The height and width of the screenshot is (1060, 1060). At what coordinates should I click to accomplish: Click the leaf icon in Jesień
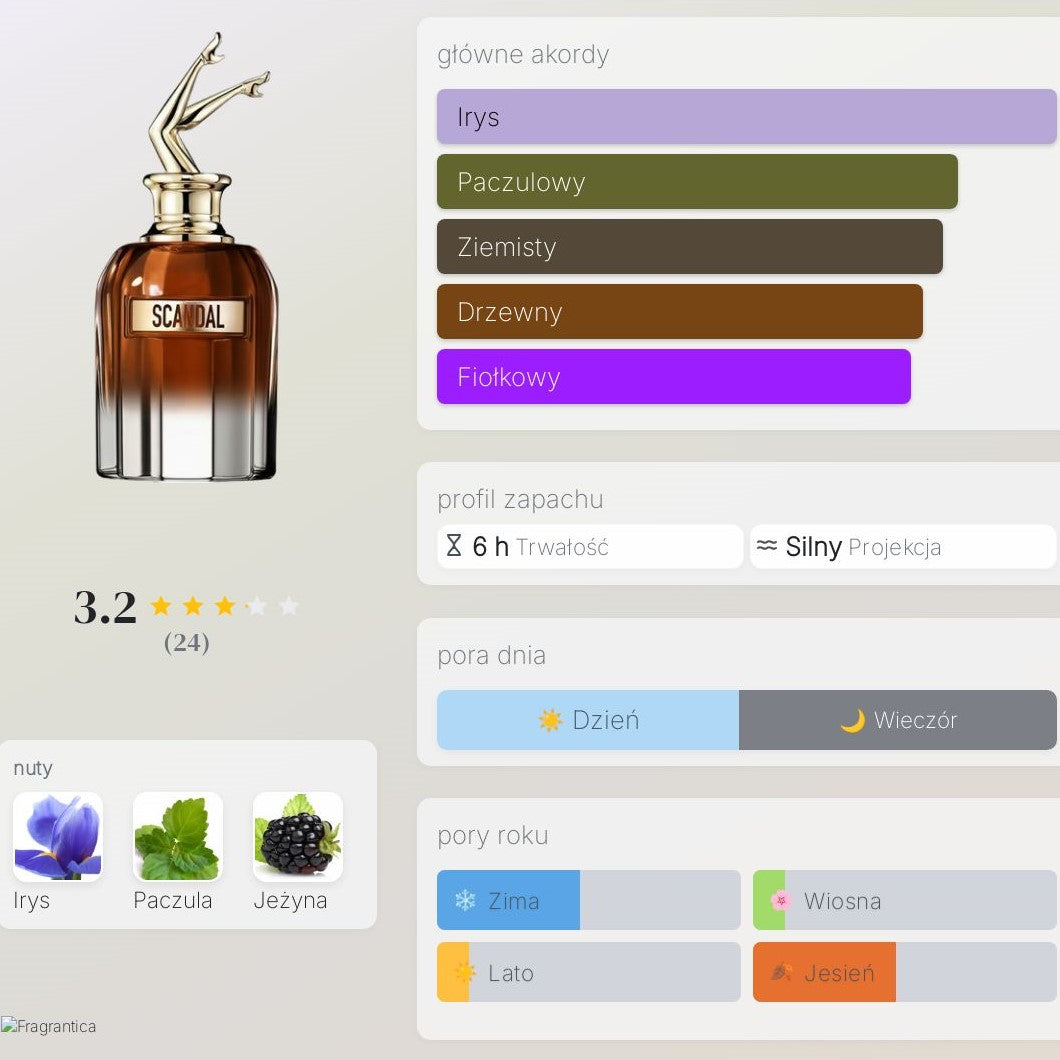point(781,972)
